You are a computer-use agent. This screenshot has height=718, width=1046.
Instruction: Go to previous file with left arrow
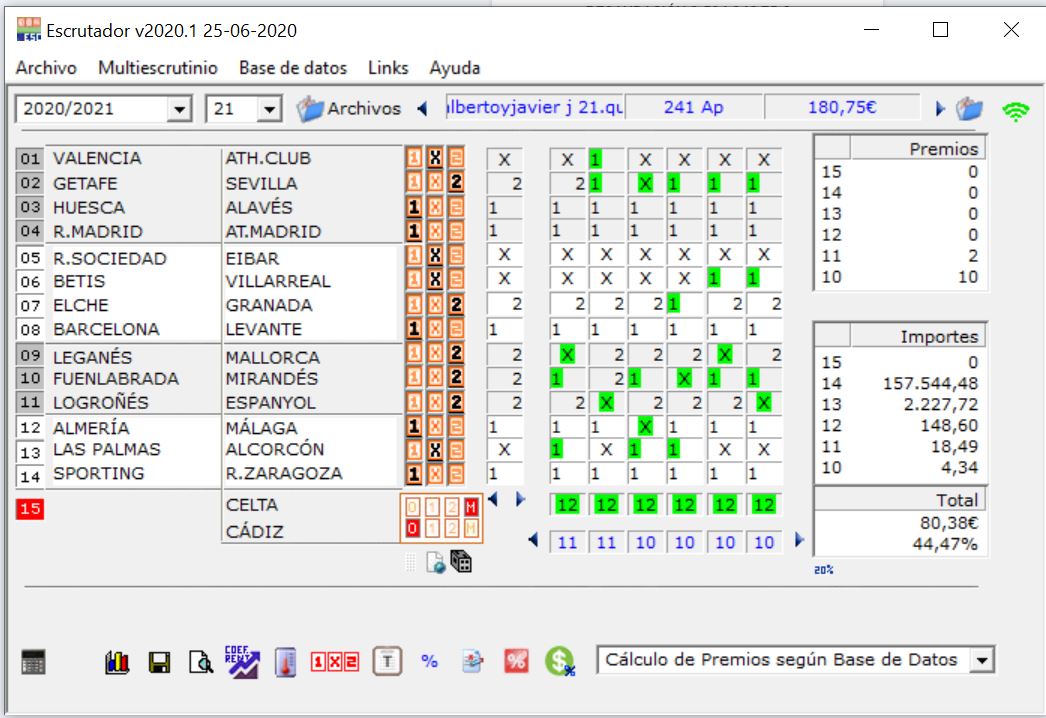422,108
